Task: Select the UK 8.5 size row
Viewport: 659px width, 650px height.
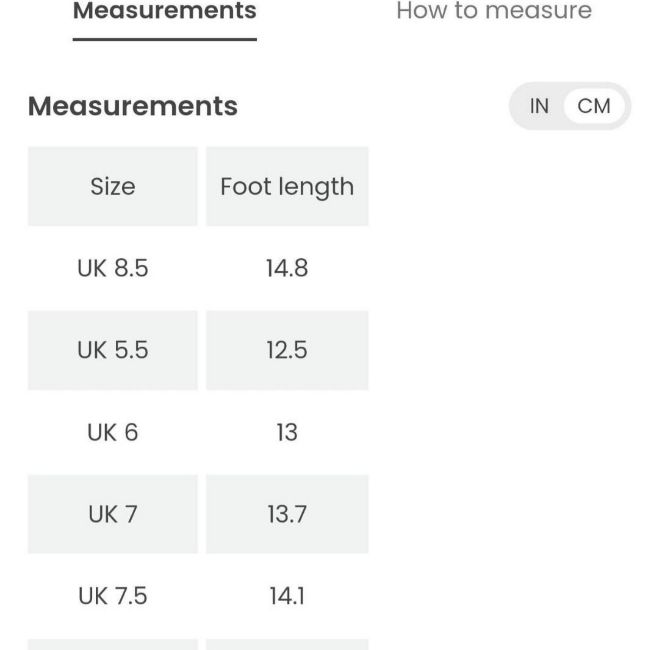Action: tap(198, 268)
